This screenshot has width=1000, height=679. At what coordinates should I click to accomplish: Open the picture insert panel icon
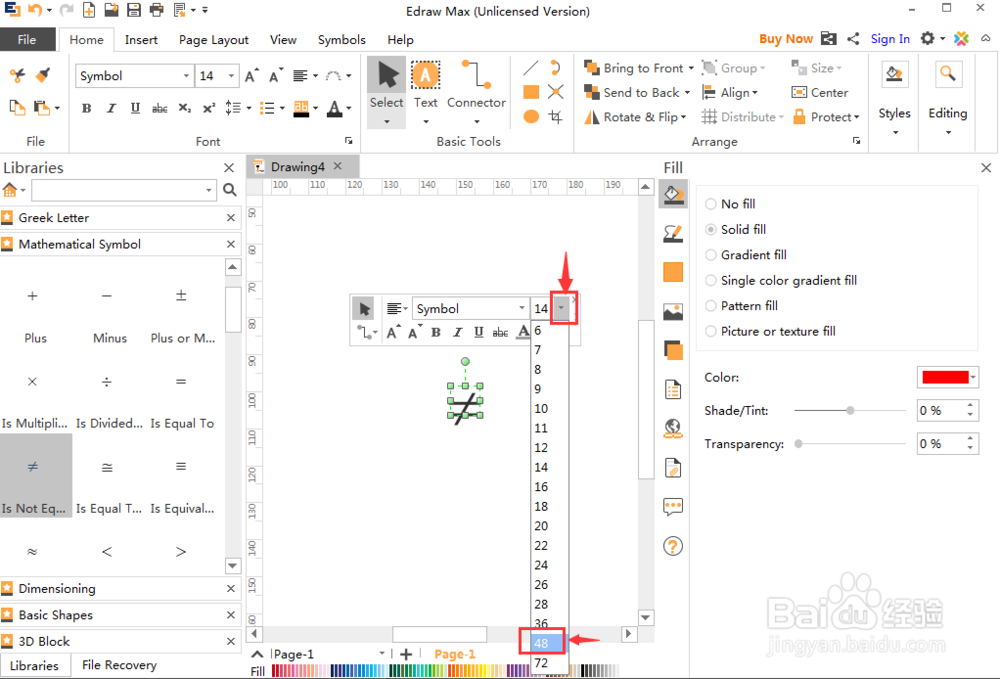673,312
